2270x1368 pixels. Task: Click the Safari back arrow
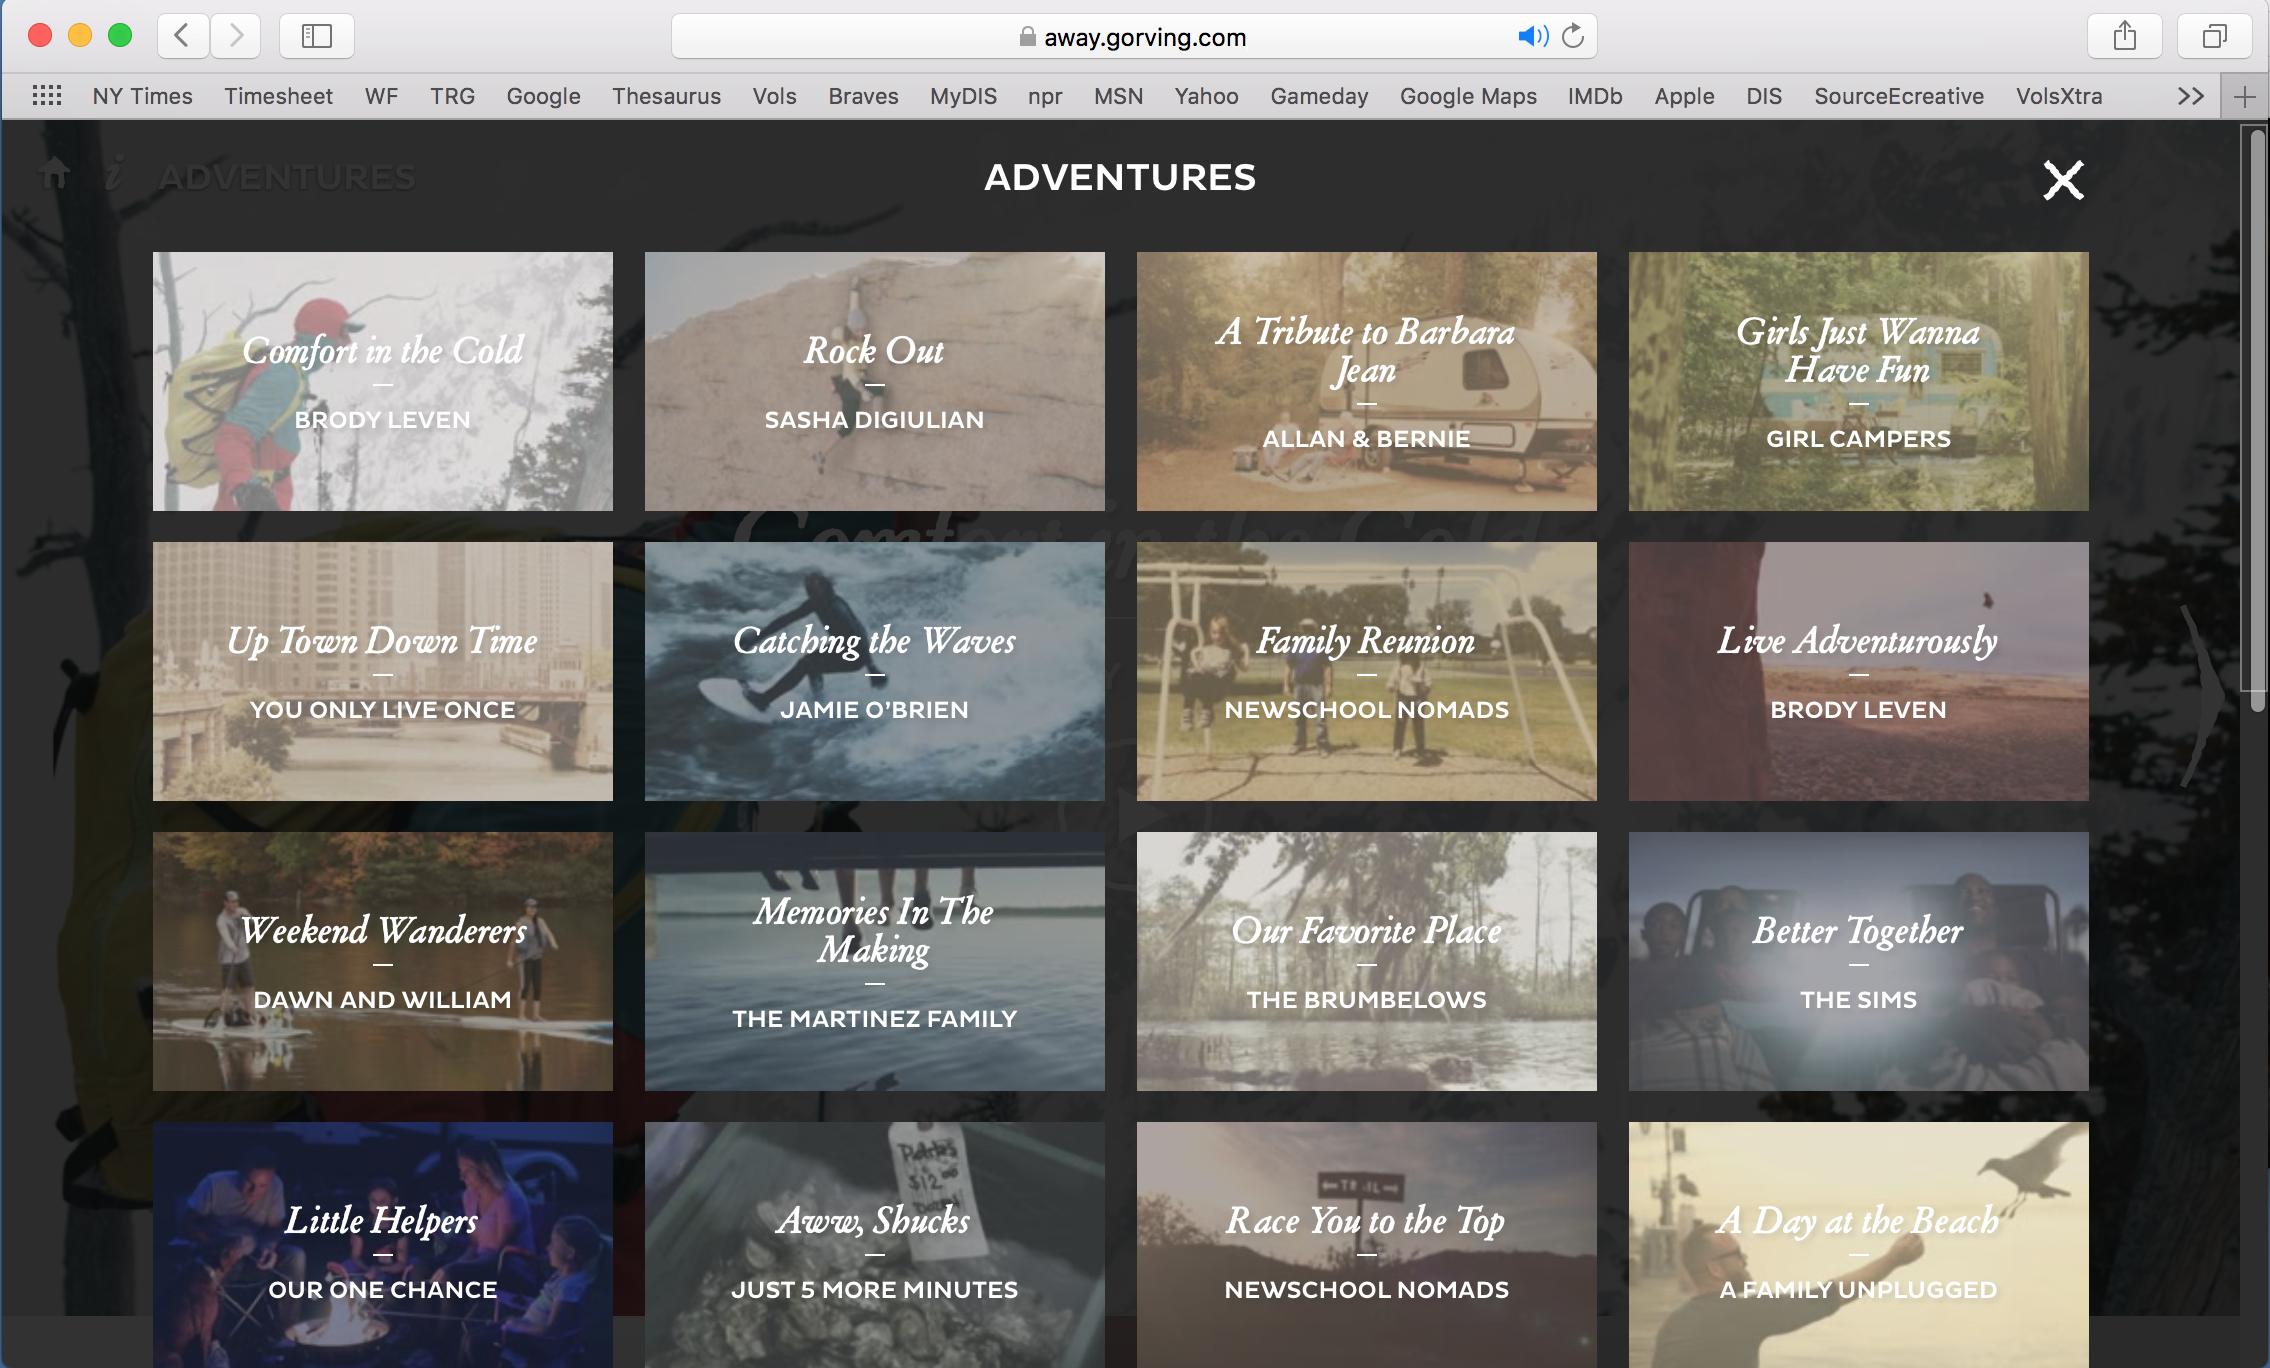click(x=182, y=37)
